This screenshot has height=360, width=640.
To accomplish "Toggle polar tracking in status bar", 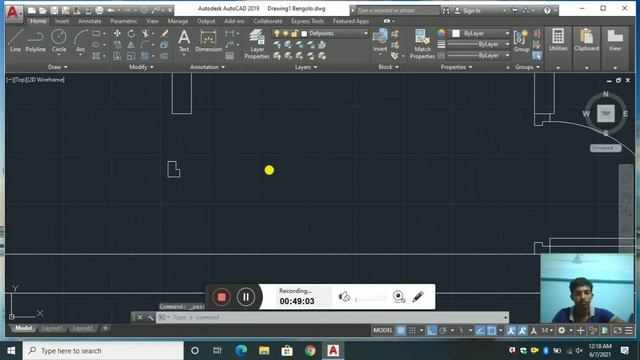I will click(443, 330).
